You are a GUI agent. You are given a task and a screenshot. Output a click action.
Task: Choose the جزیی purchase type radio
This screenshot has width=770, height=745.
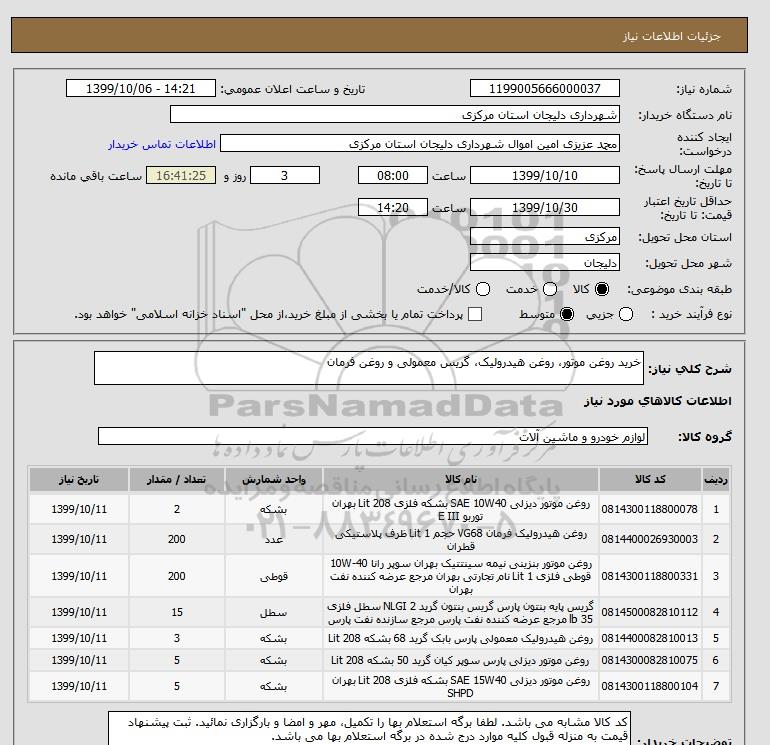click(626, 314)
